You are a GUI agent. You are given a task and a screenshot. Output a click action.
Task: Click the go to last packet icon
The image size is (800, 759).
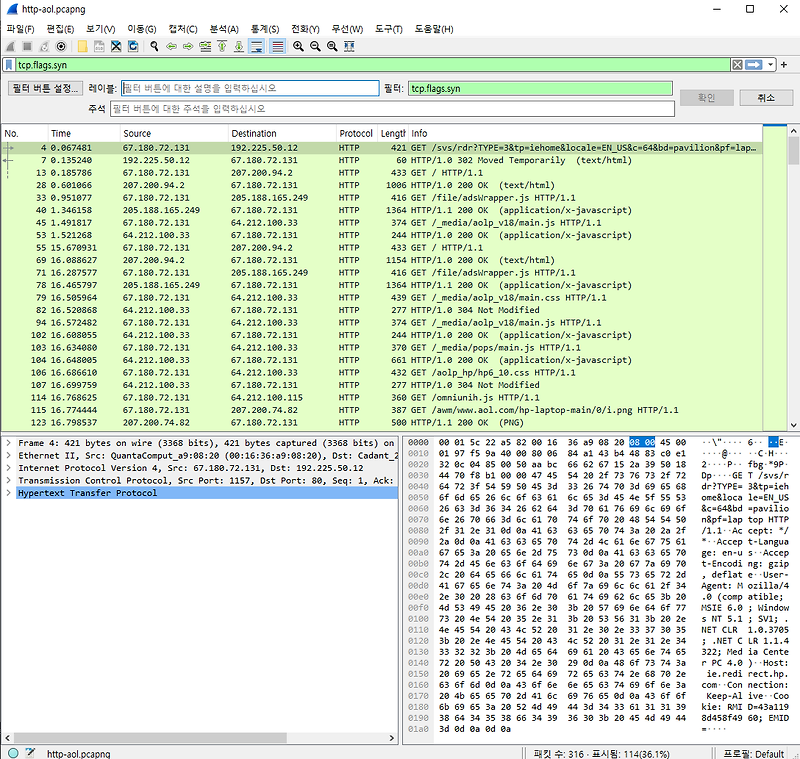238,45
